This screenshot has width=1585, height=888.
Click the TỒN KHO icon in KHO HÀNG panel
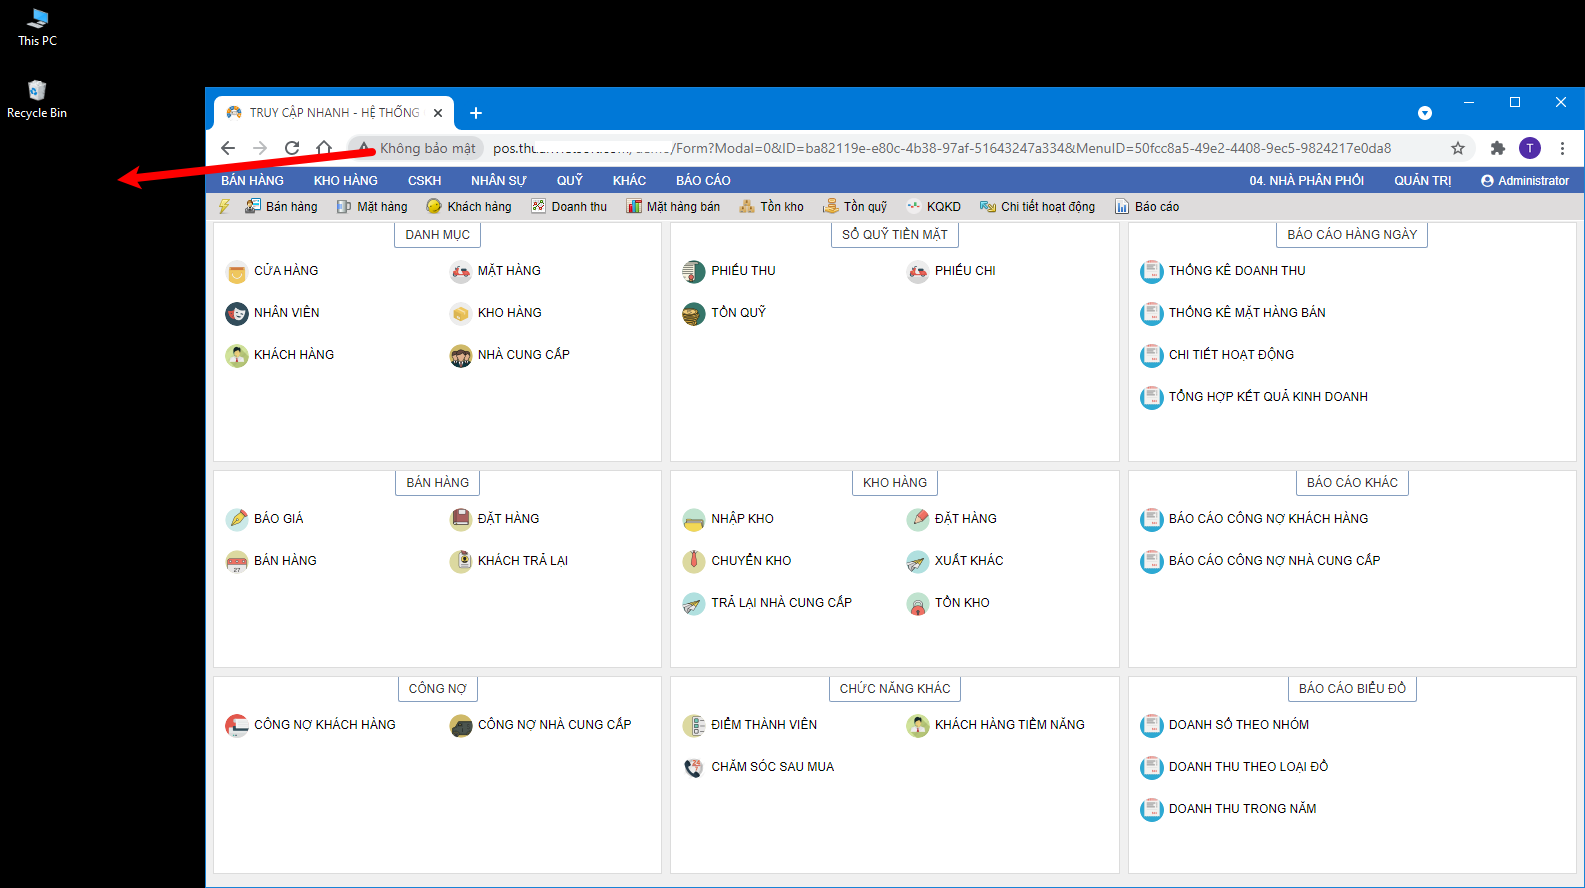click(918, 604)
